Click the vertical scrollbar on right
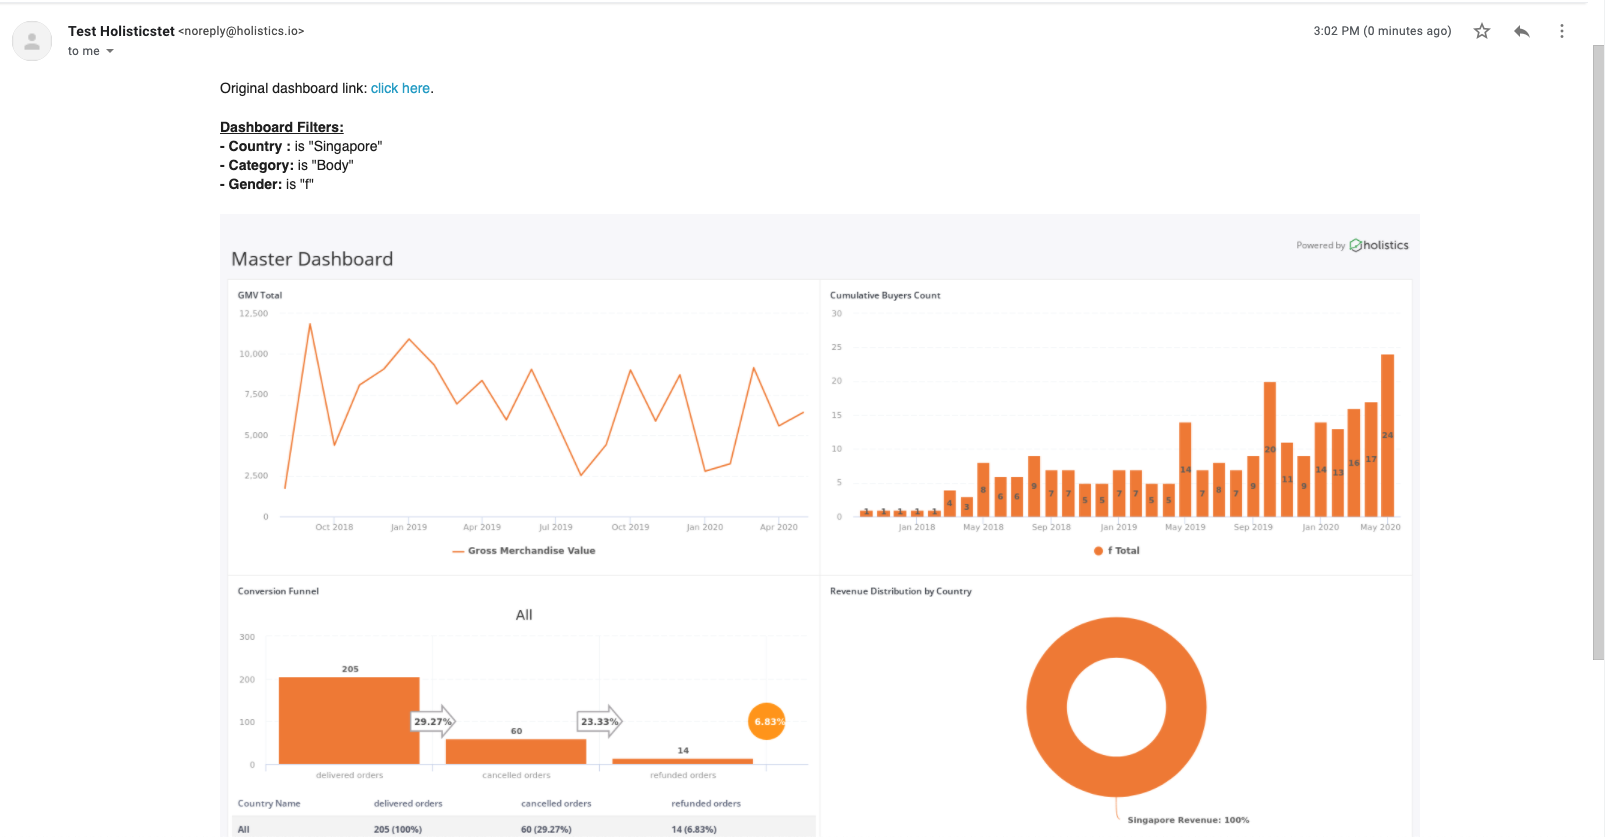The width and height of the screenshot is (1606, 837). [1598, 350]
